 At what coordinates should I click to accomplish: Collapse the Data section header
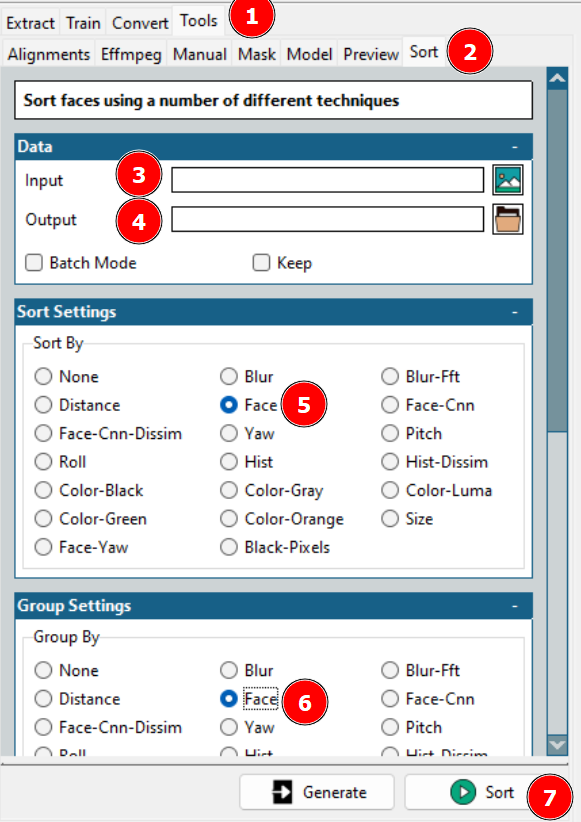(x=514, y=147)
